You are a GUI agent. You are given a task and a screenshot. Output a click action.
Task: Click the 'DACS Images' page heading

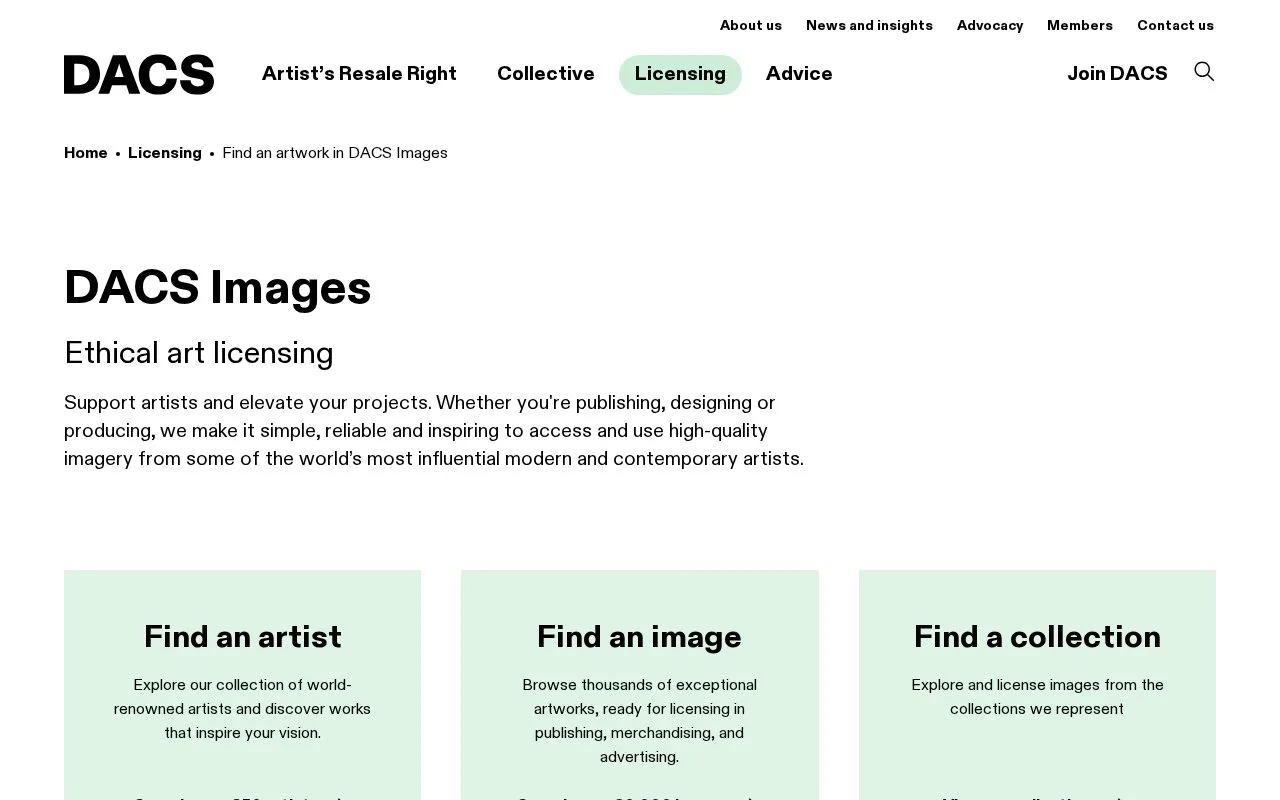coord(218,289)
